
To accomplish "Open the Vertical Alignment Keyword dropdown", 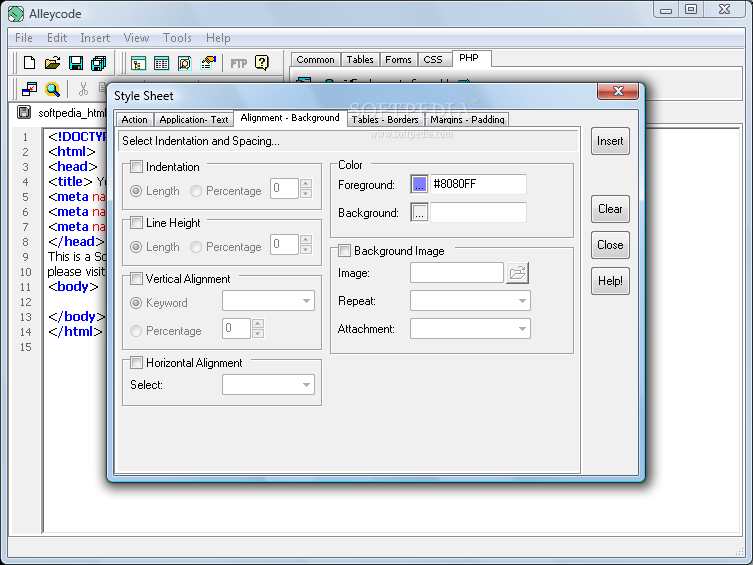I will point(268,301).
